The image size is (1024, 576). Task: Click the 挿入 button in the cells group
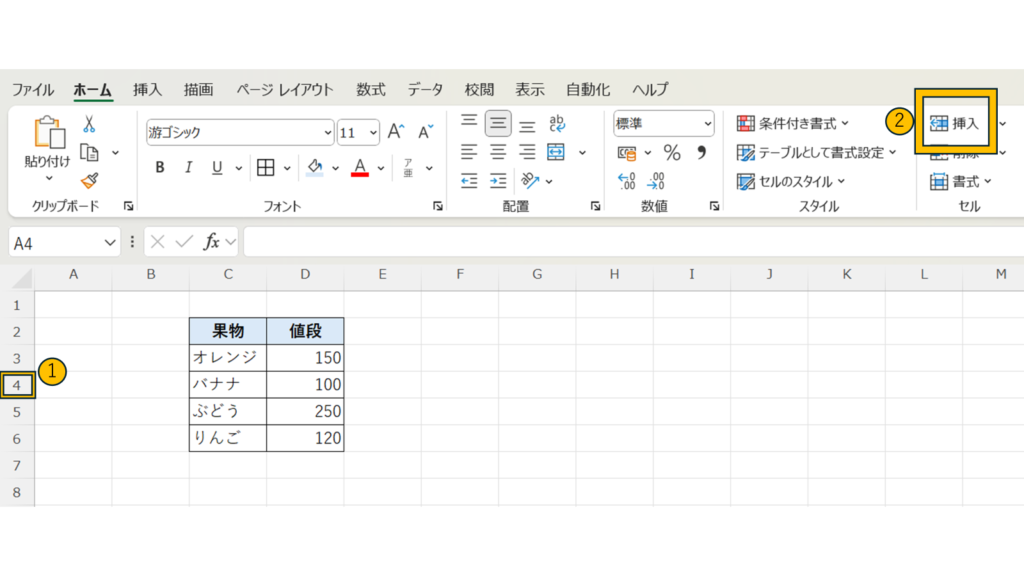point(955,124)
